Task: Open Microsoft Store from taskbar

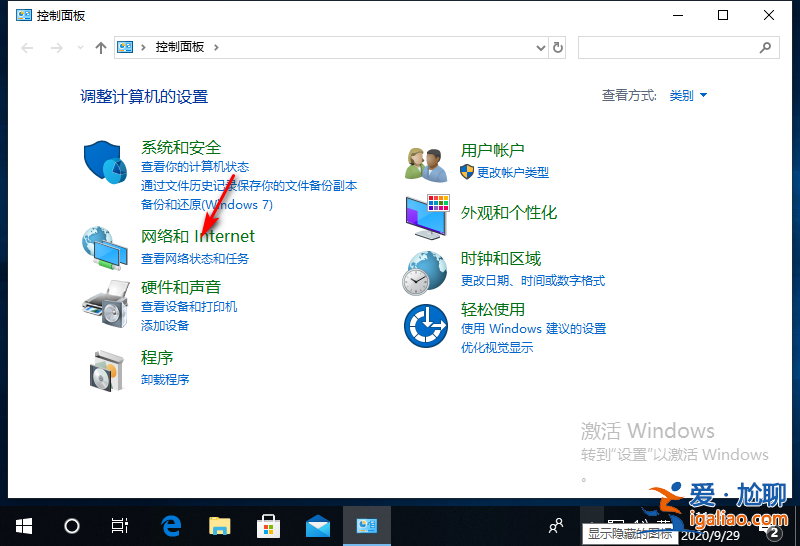Action: click(x=268, y=526)
